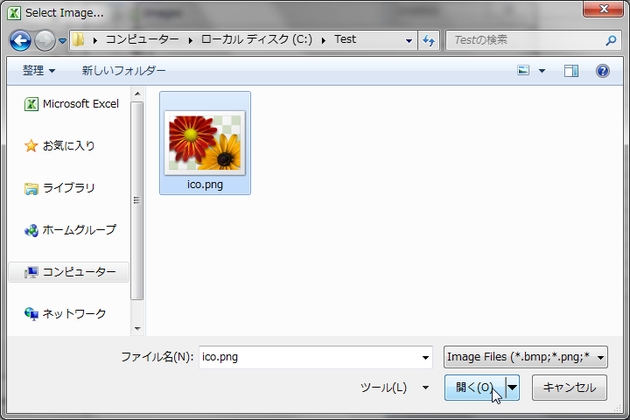The image size is (630, 420).
Task: Select Microsoft Excel in navigation pane
Action: pyautogui.click(x=72, y=104)
